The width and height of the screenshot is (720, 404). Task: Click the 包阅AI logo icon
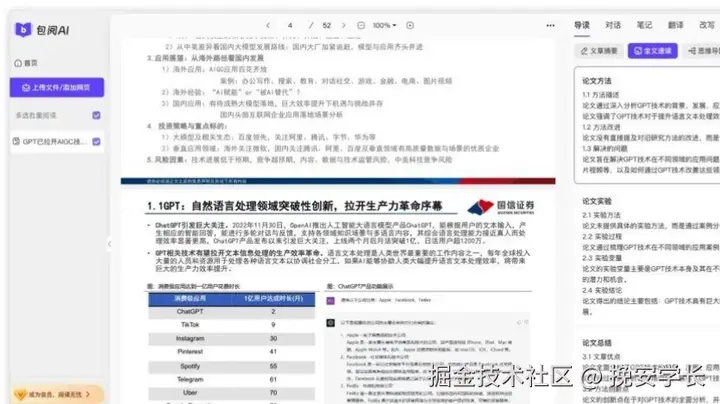[23, 30]
